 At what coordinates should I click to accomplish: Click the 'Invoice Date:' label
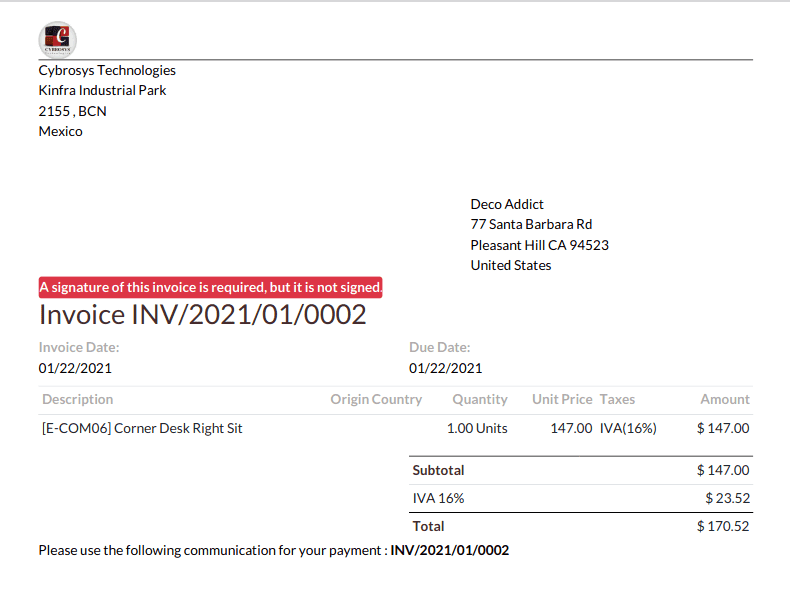pos(79,347)
